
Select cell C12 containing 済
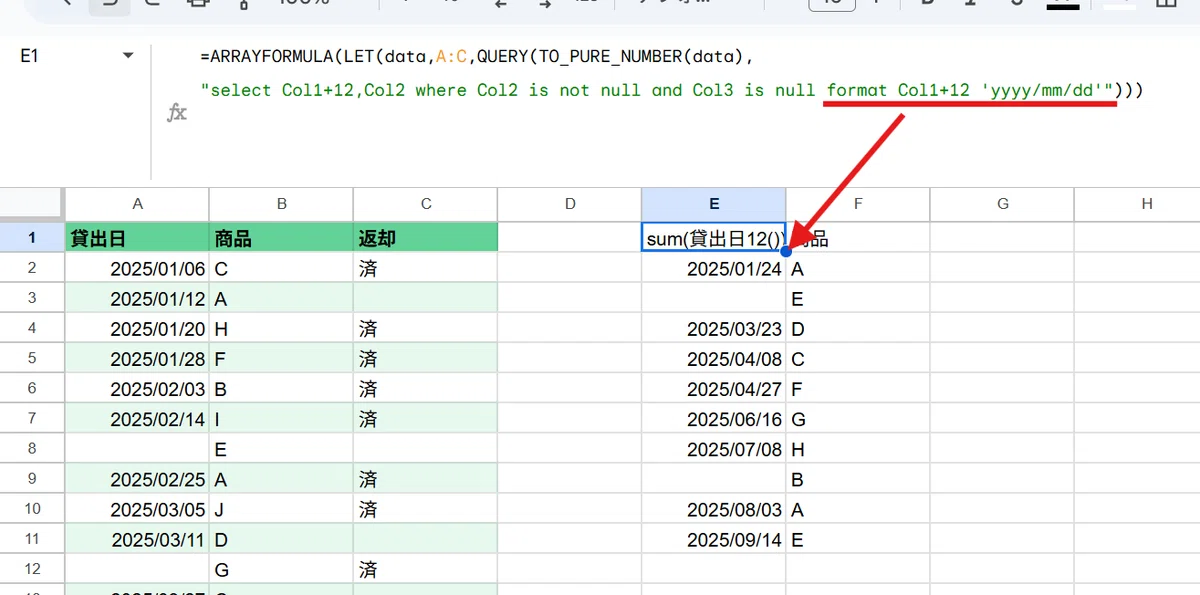426,569
